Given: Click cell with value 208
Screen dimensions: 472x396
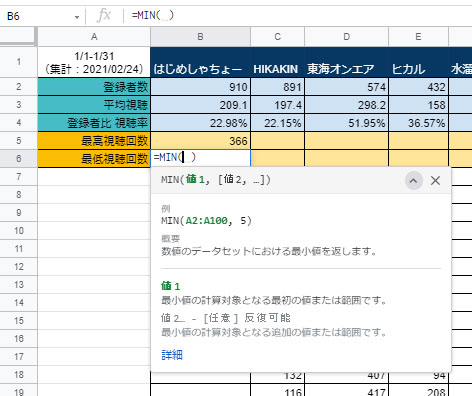Looking at the screenshot, I should [x=418, y=390].
